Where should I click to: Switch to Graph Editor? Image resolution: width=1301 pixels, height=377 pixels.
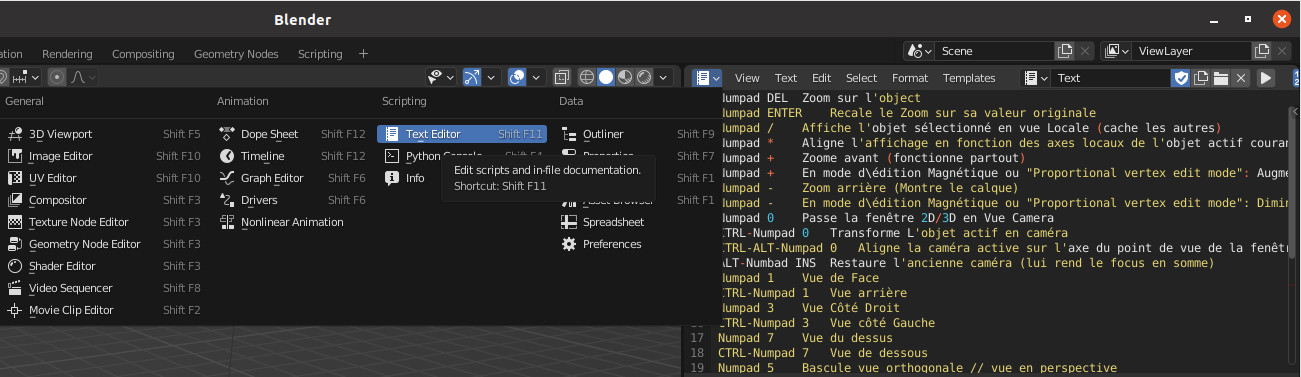click(x=292, y=178)
